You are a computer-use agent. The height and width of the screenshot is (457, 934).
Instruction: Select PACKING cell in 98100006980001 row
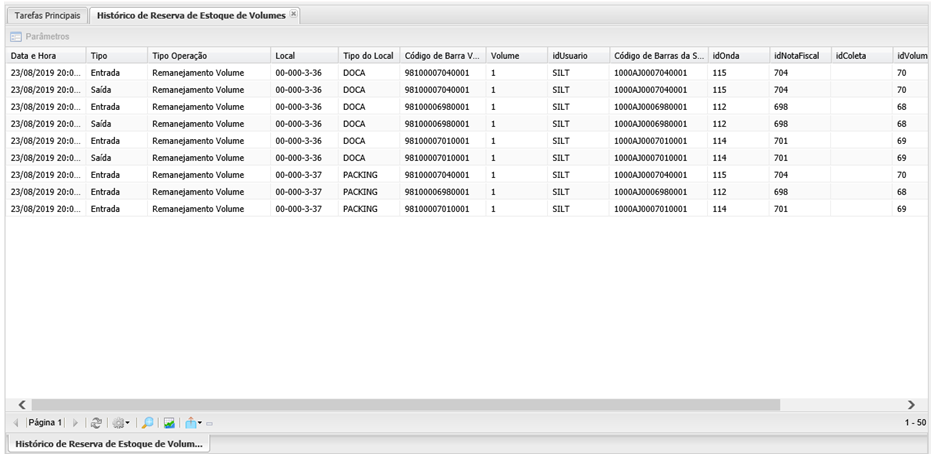[360, 192]
